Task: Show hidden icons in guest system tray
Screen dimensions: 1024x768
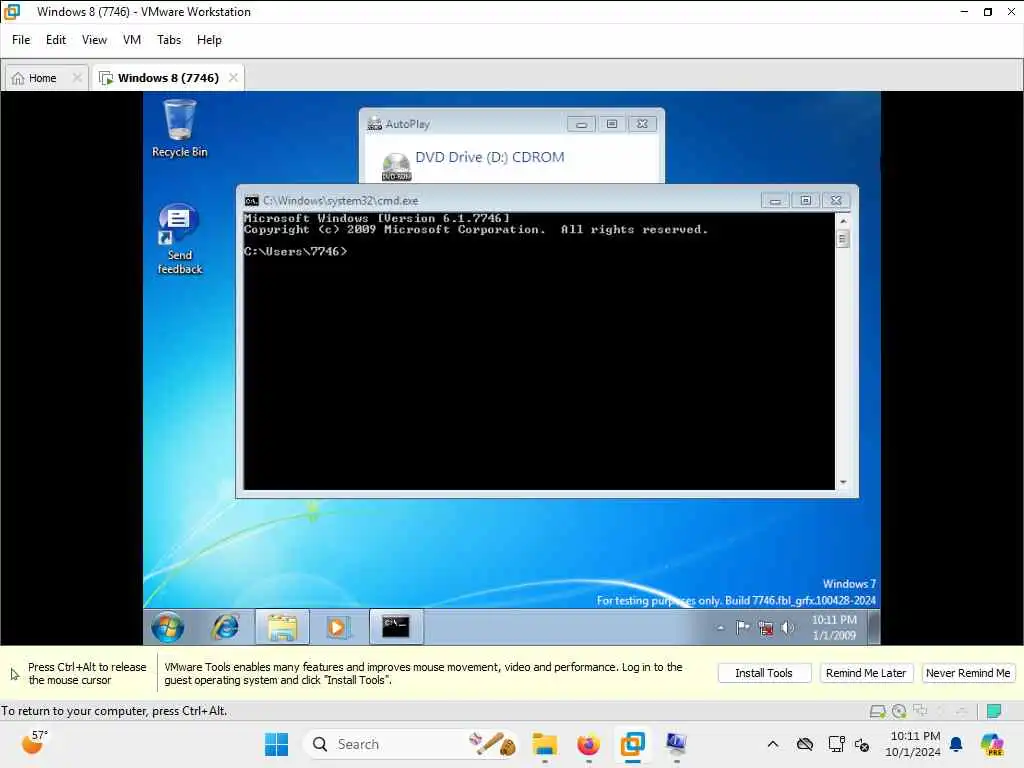Action: click(720, 628)
